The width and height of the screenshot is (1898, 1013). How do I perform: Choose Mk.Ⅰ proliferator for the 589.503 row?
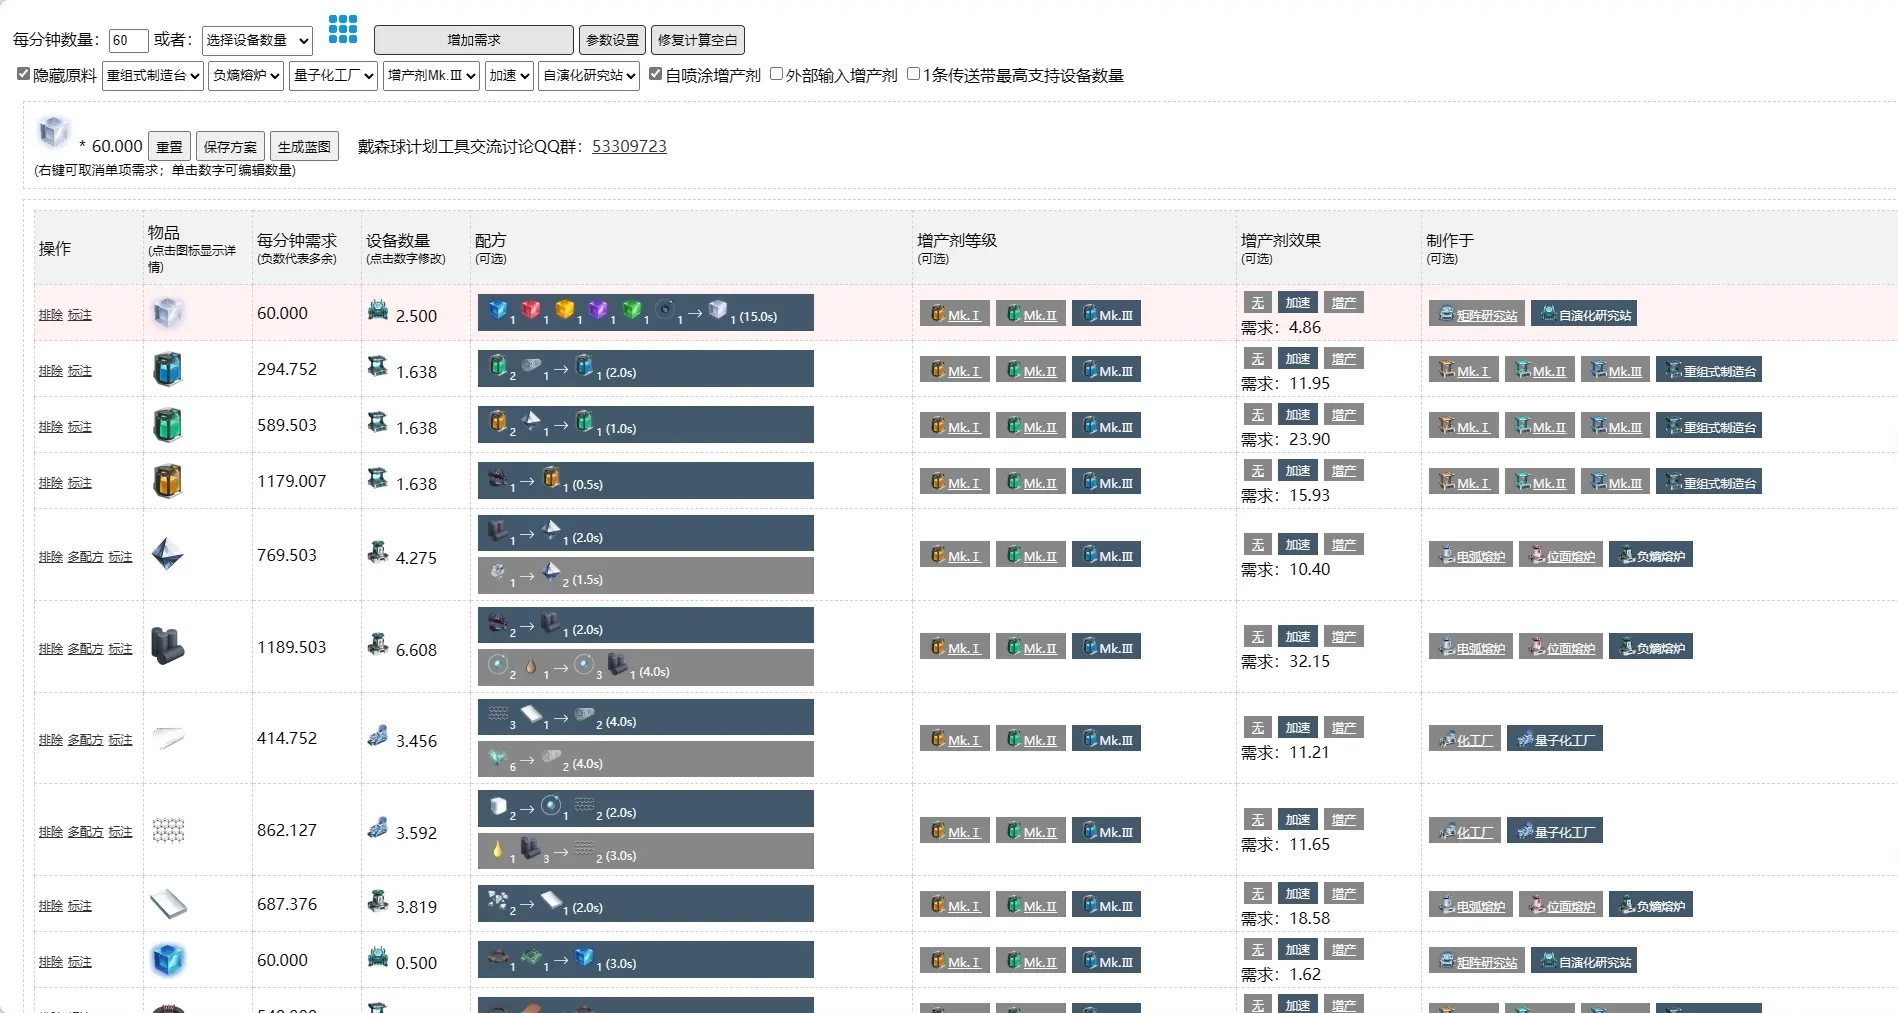tap(954, 425)
